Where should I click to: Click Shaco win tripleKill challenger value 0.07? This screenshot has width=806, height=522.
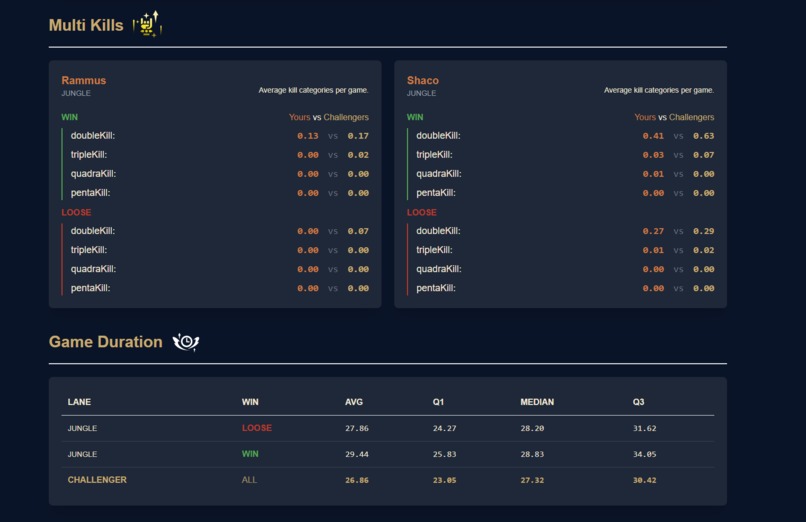704,155
